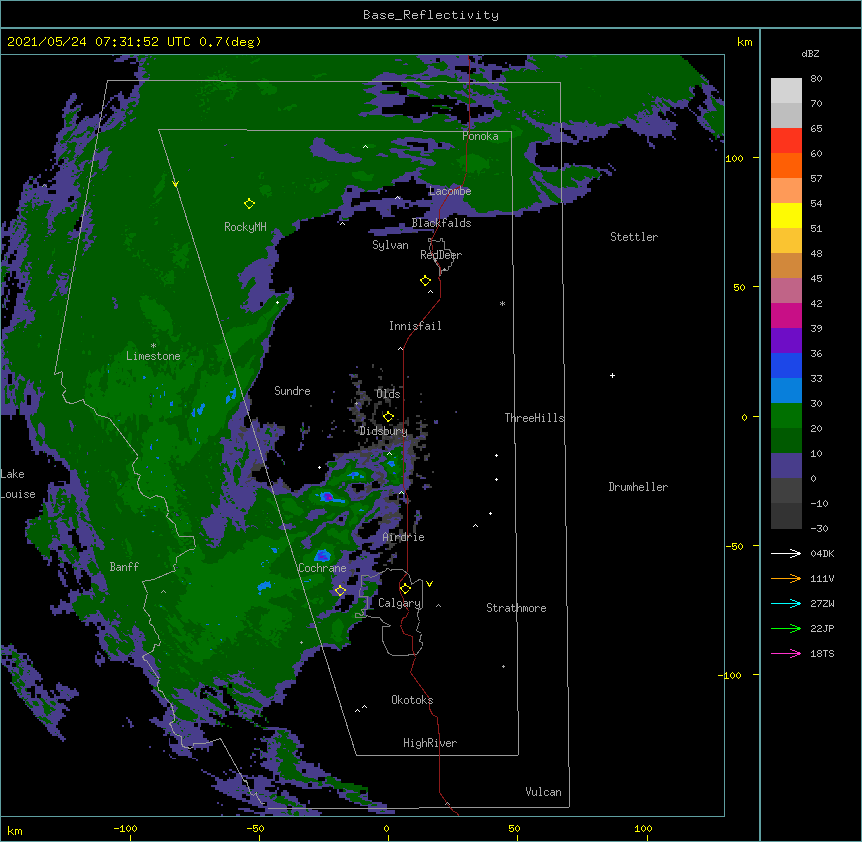Pick the light gray 80 dBZ swatch
This screenshot has height=842, width=862.
(786, 91)
